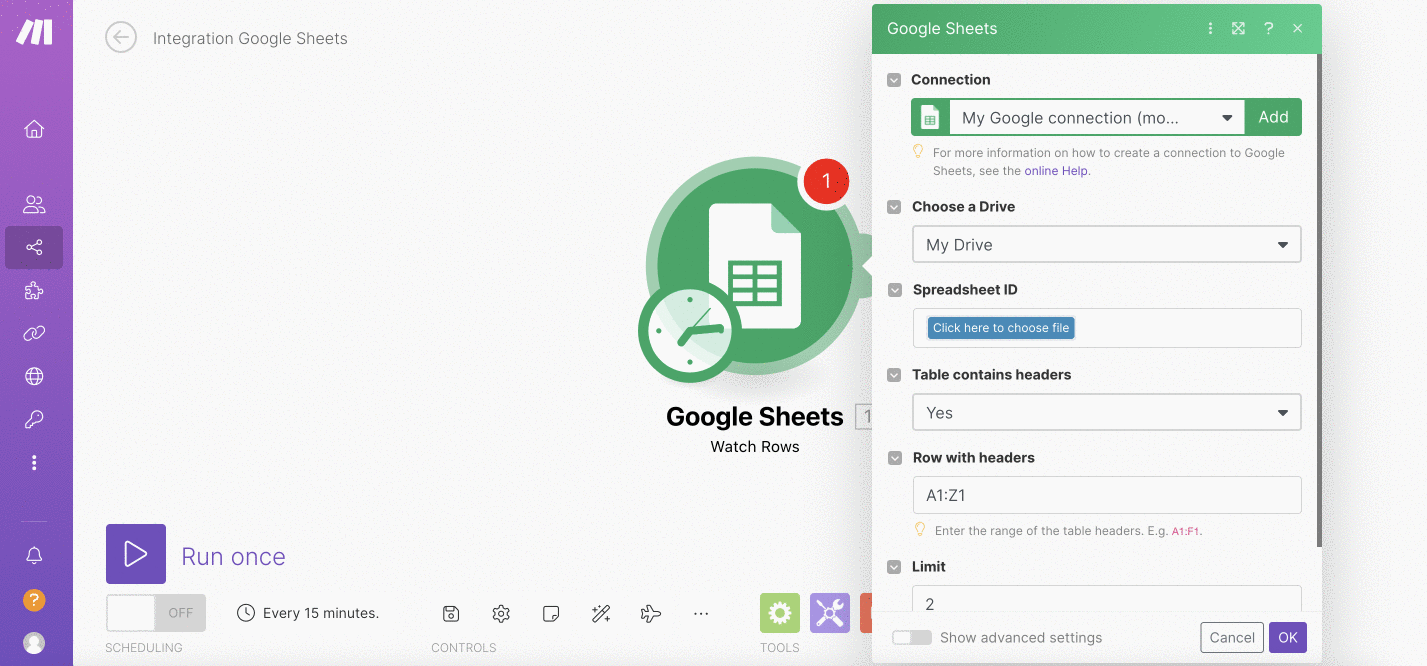Toggle Show advanced settings switch
This screenshot has height=666, width=1427.
tap(911, 638)
